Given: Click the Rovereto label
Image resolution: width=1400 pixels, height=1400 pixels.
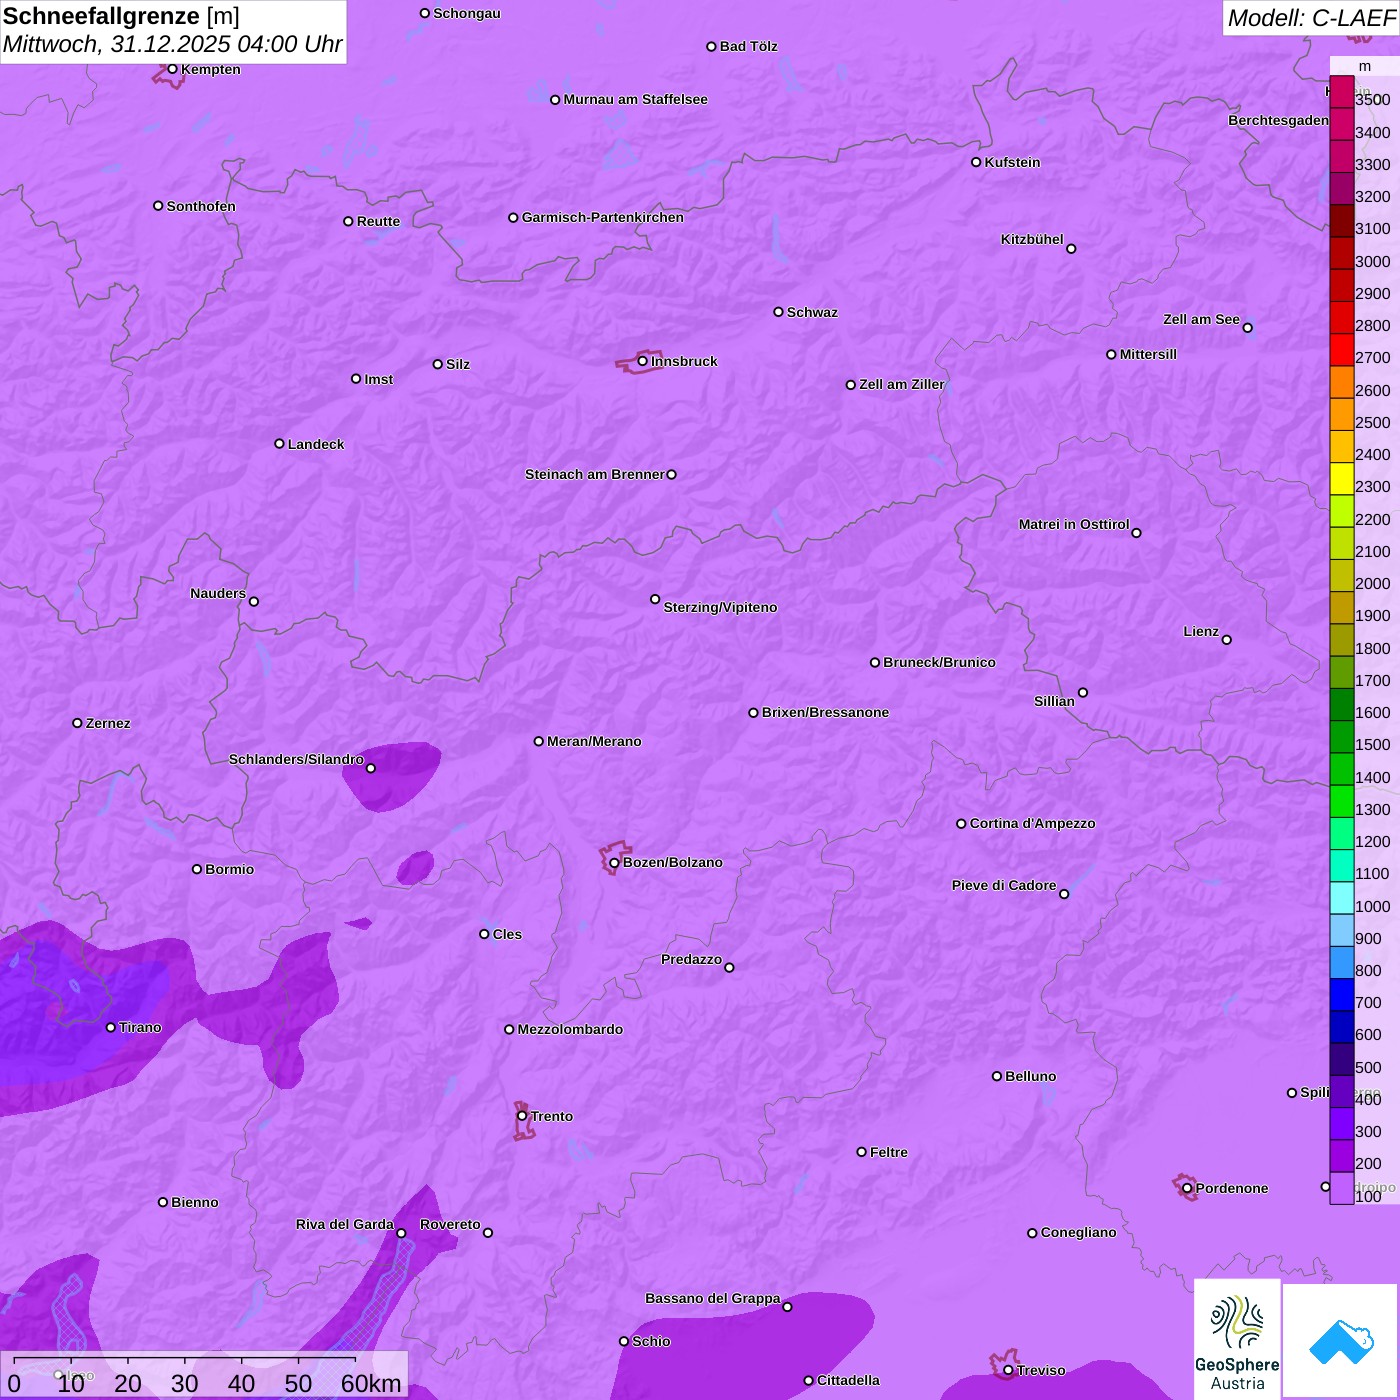Looking at the screenshot, I should [x=450, y=1224].
